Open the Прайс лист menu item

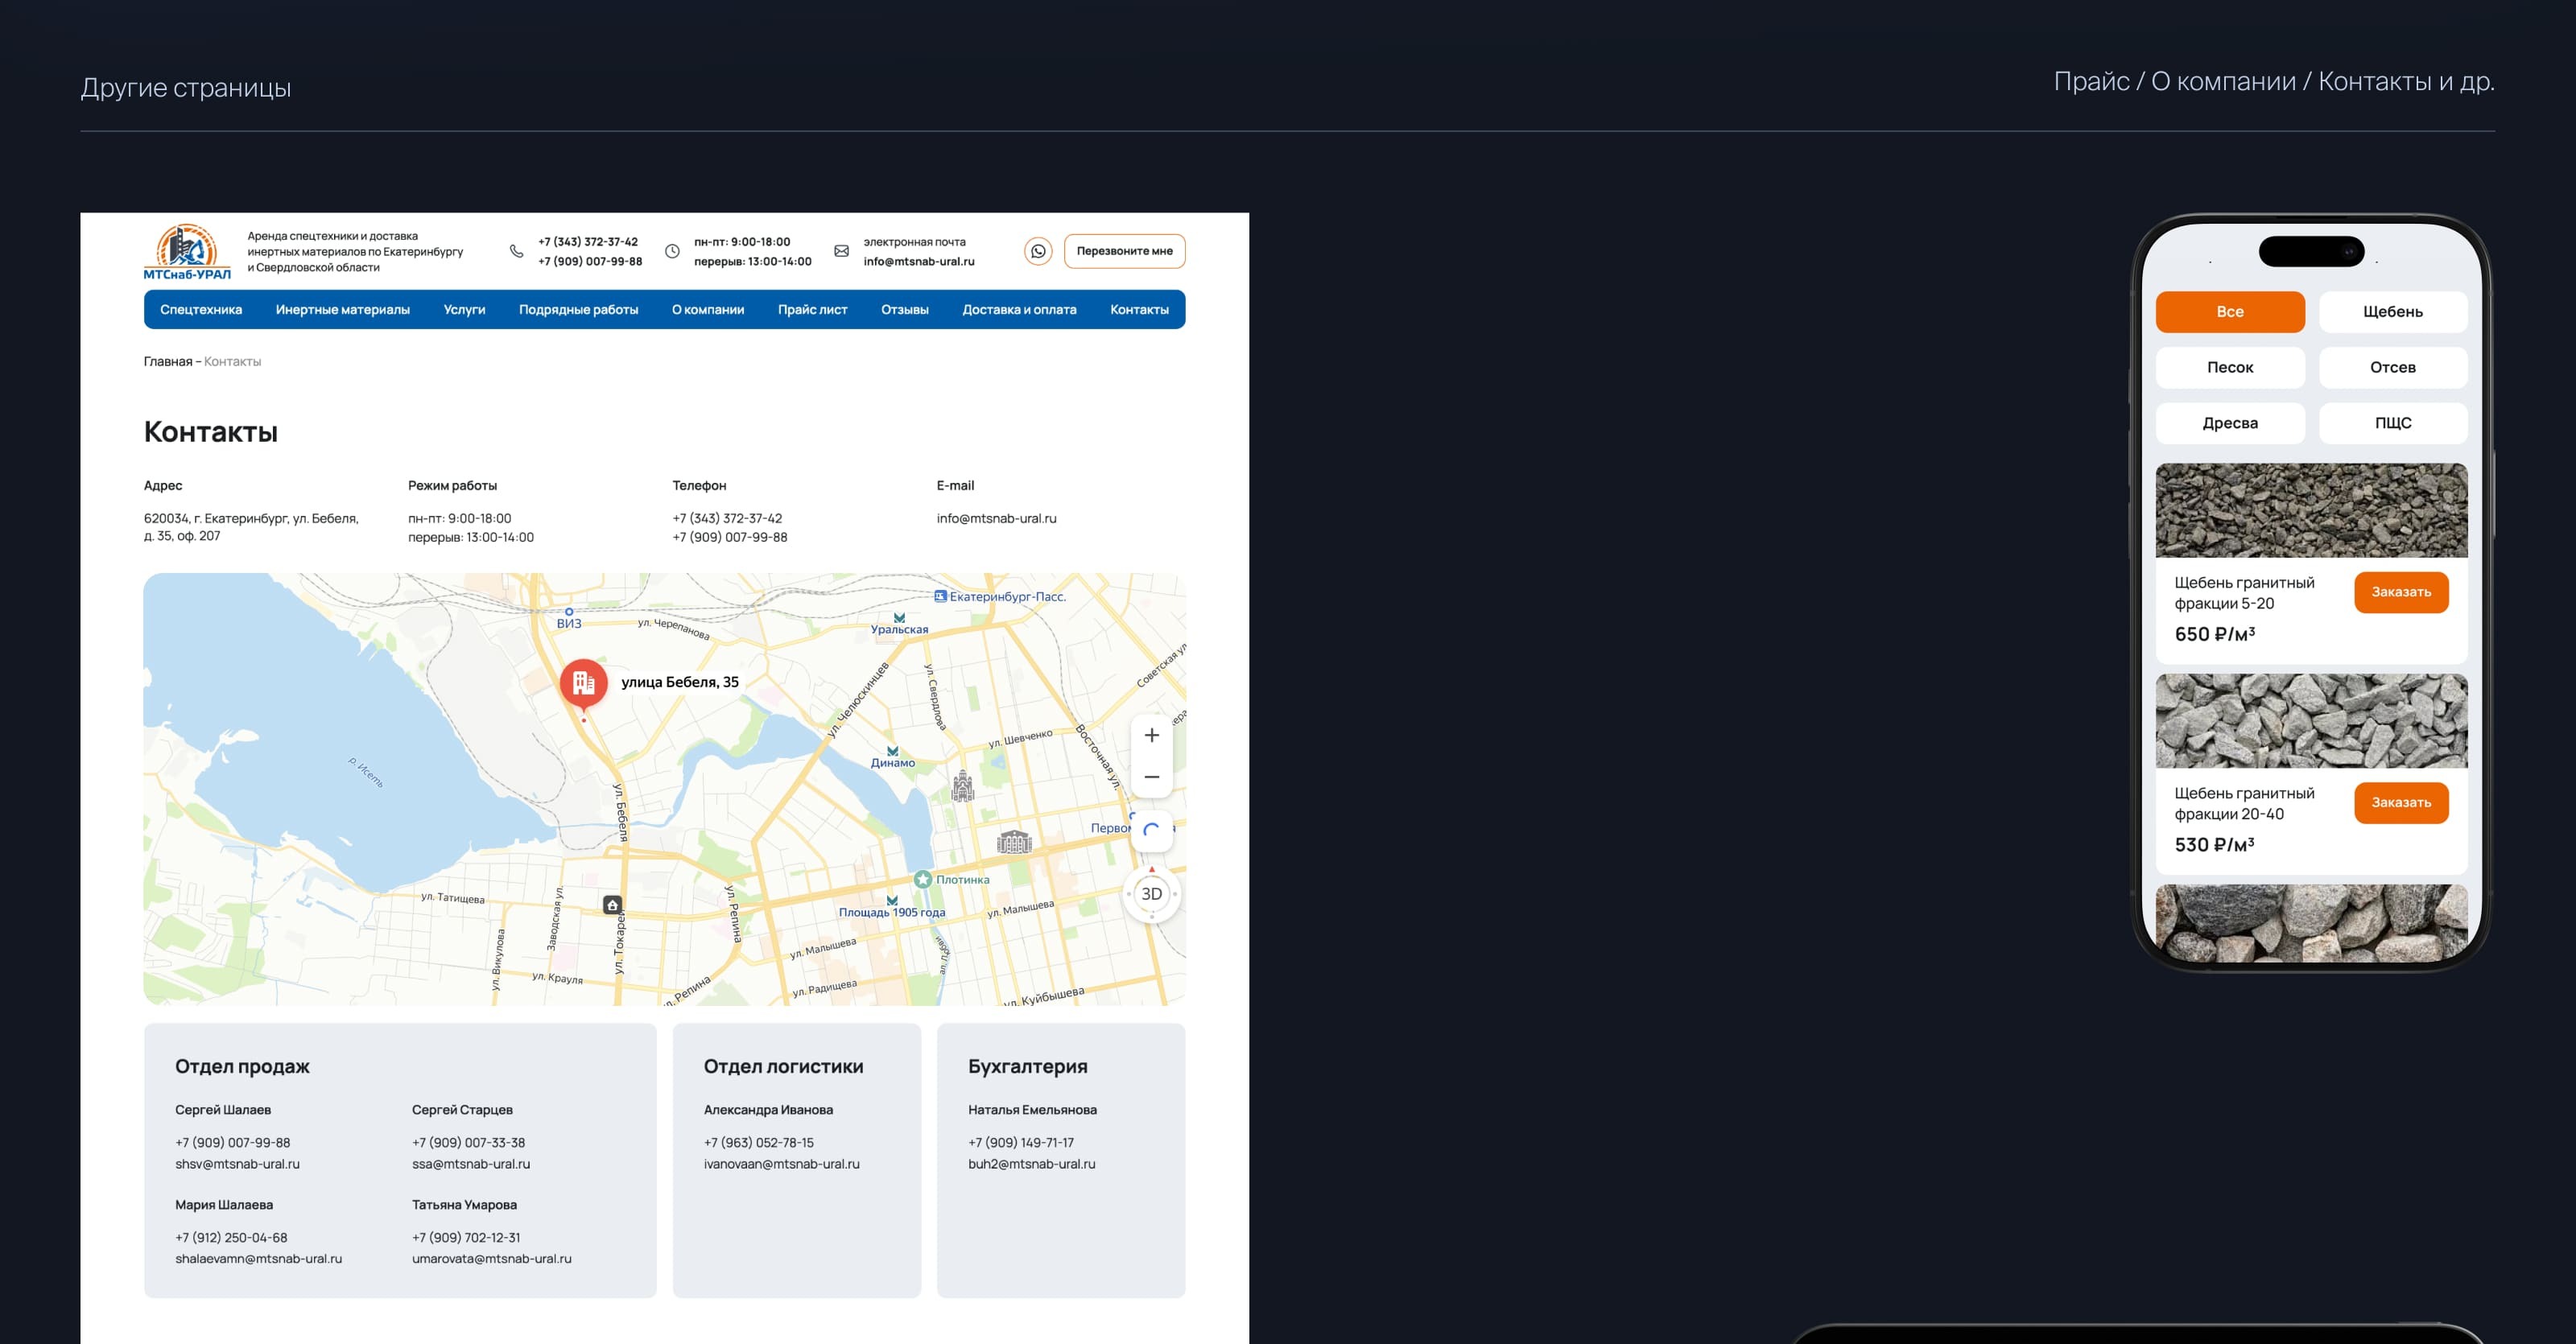pos(812,310)
